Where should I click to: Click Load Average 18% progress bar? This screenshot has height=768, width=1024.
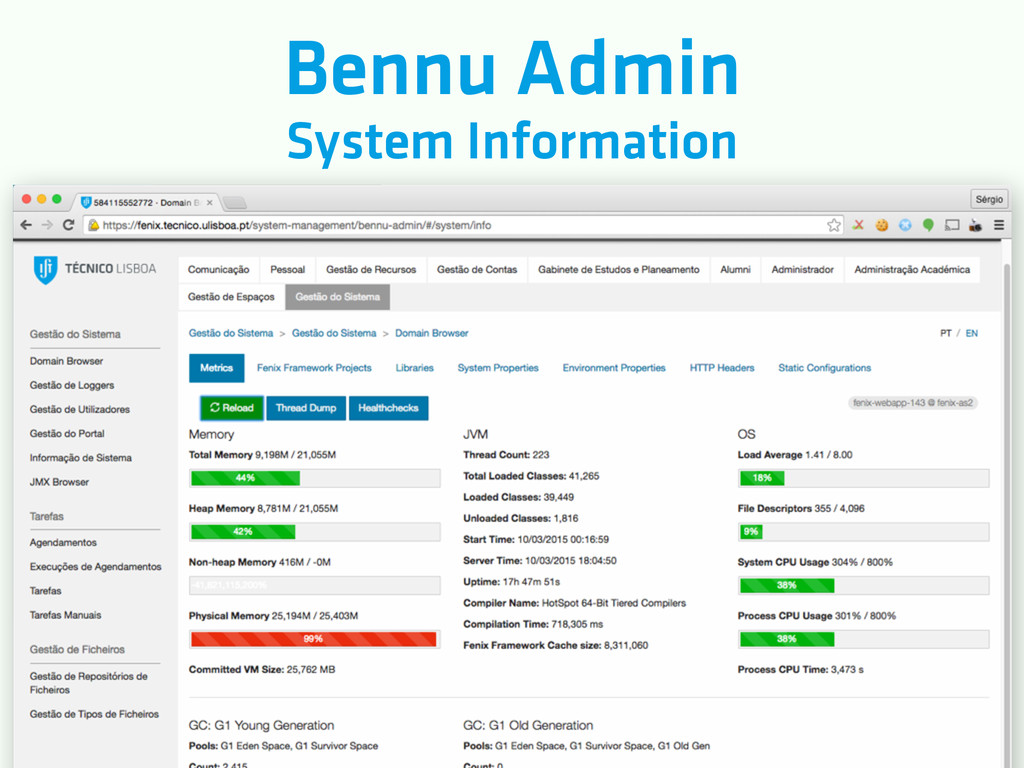(x=863, y=478)
